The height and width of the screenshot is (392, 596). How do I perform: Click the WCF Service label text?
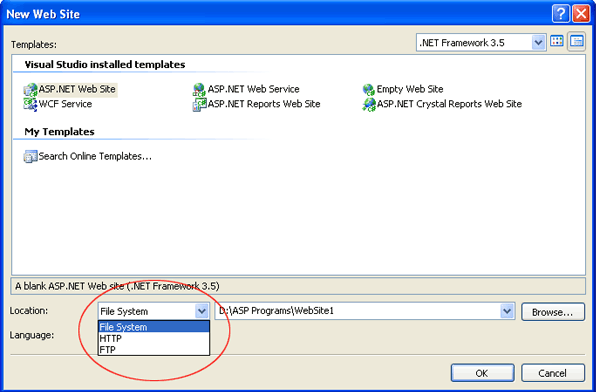(x=65, y=104)
